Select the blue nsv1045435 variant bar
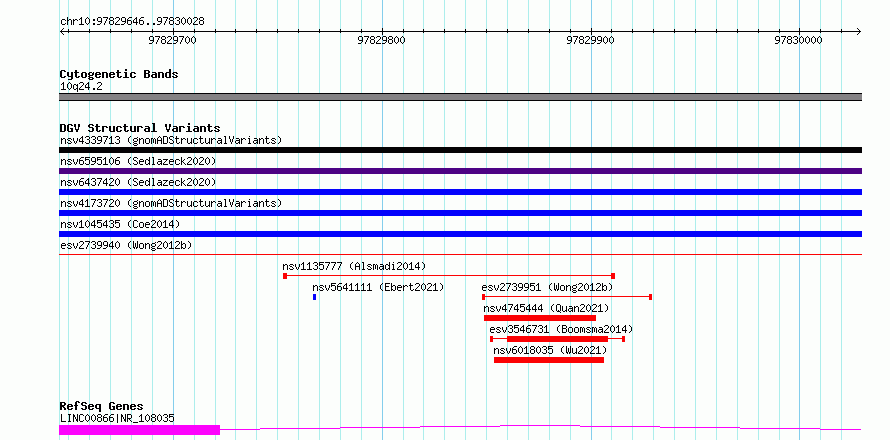 pos(460,234)
